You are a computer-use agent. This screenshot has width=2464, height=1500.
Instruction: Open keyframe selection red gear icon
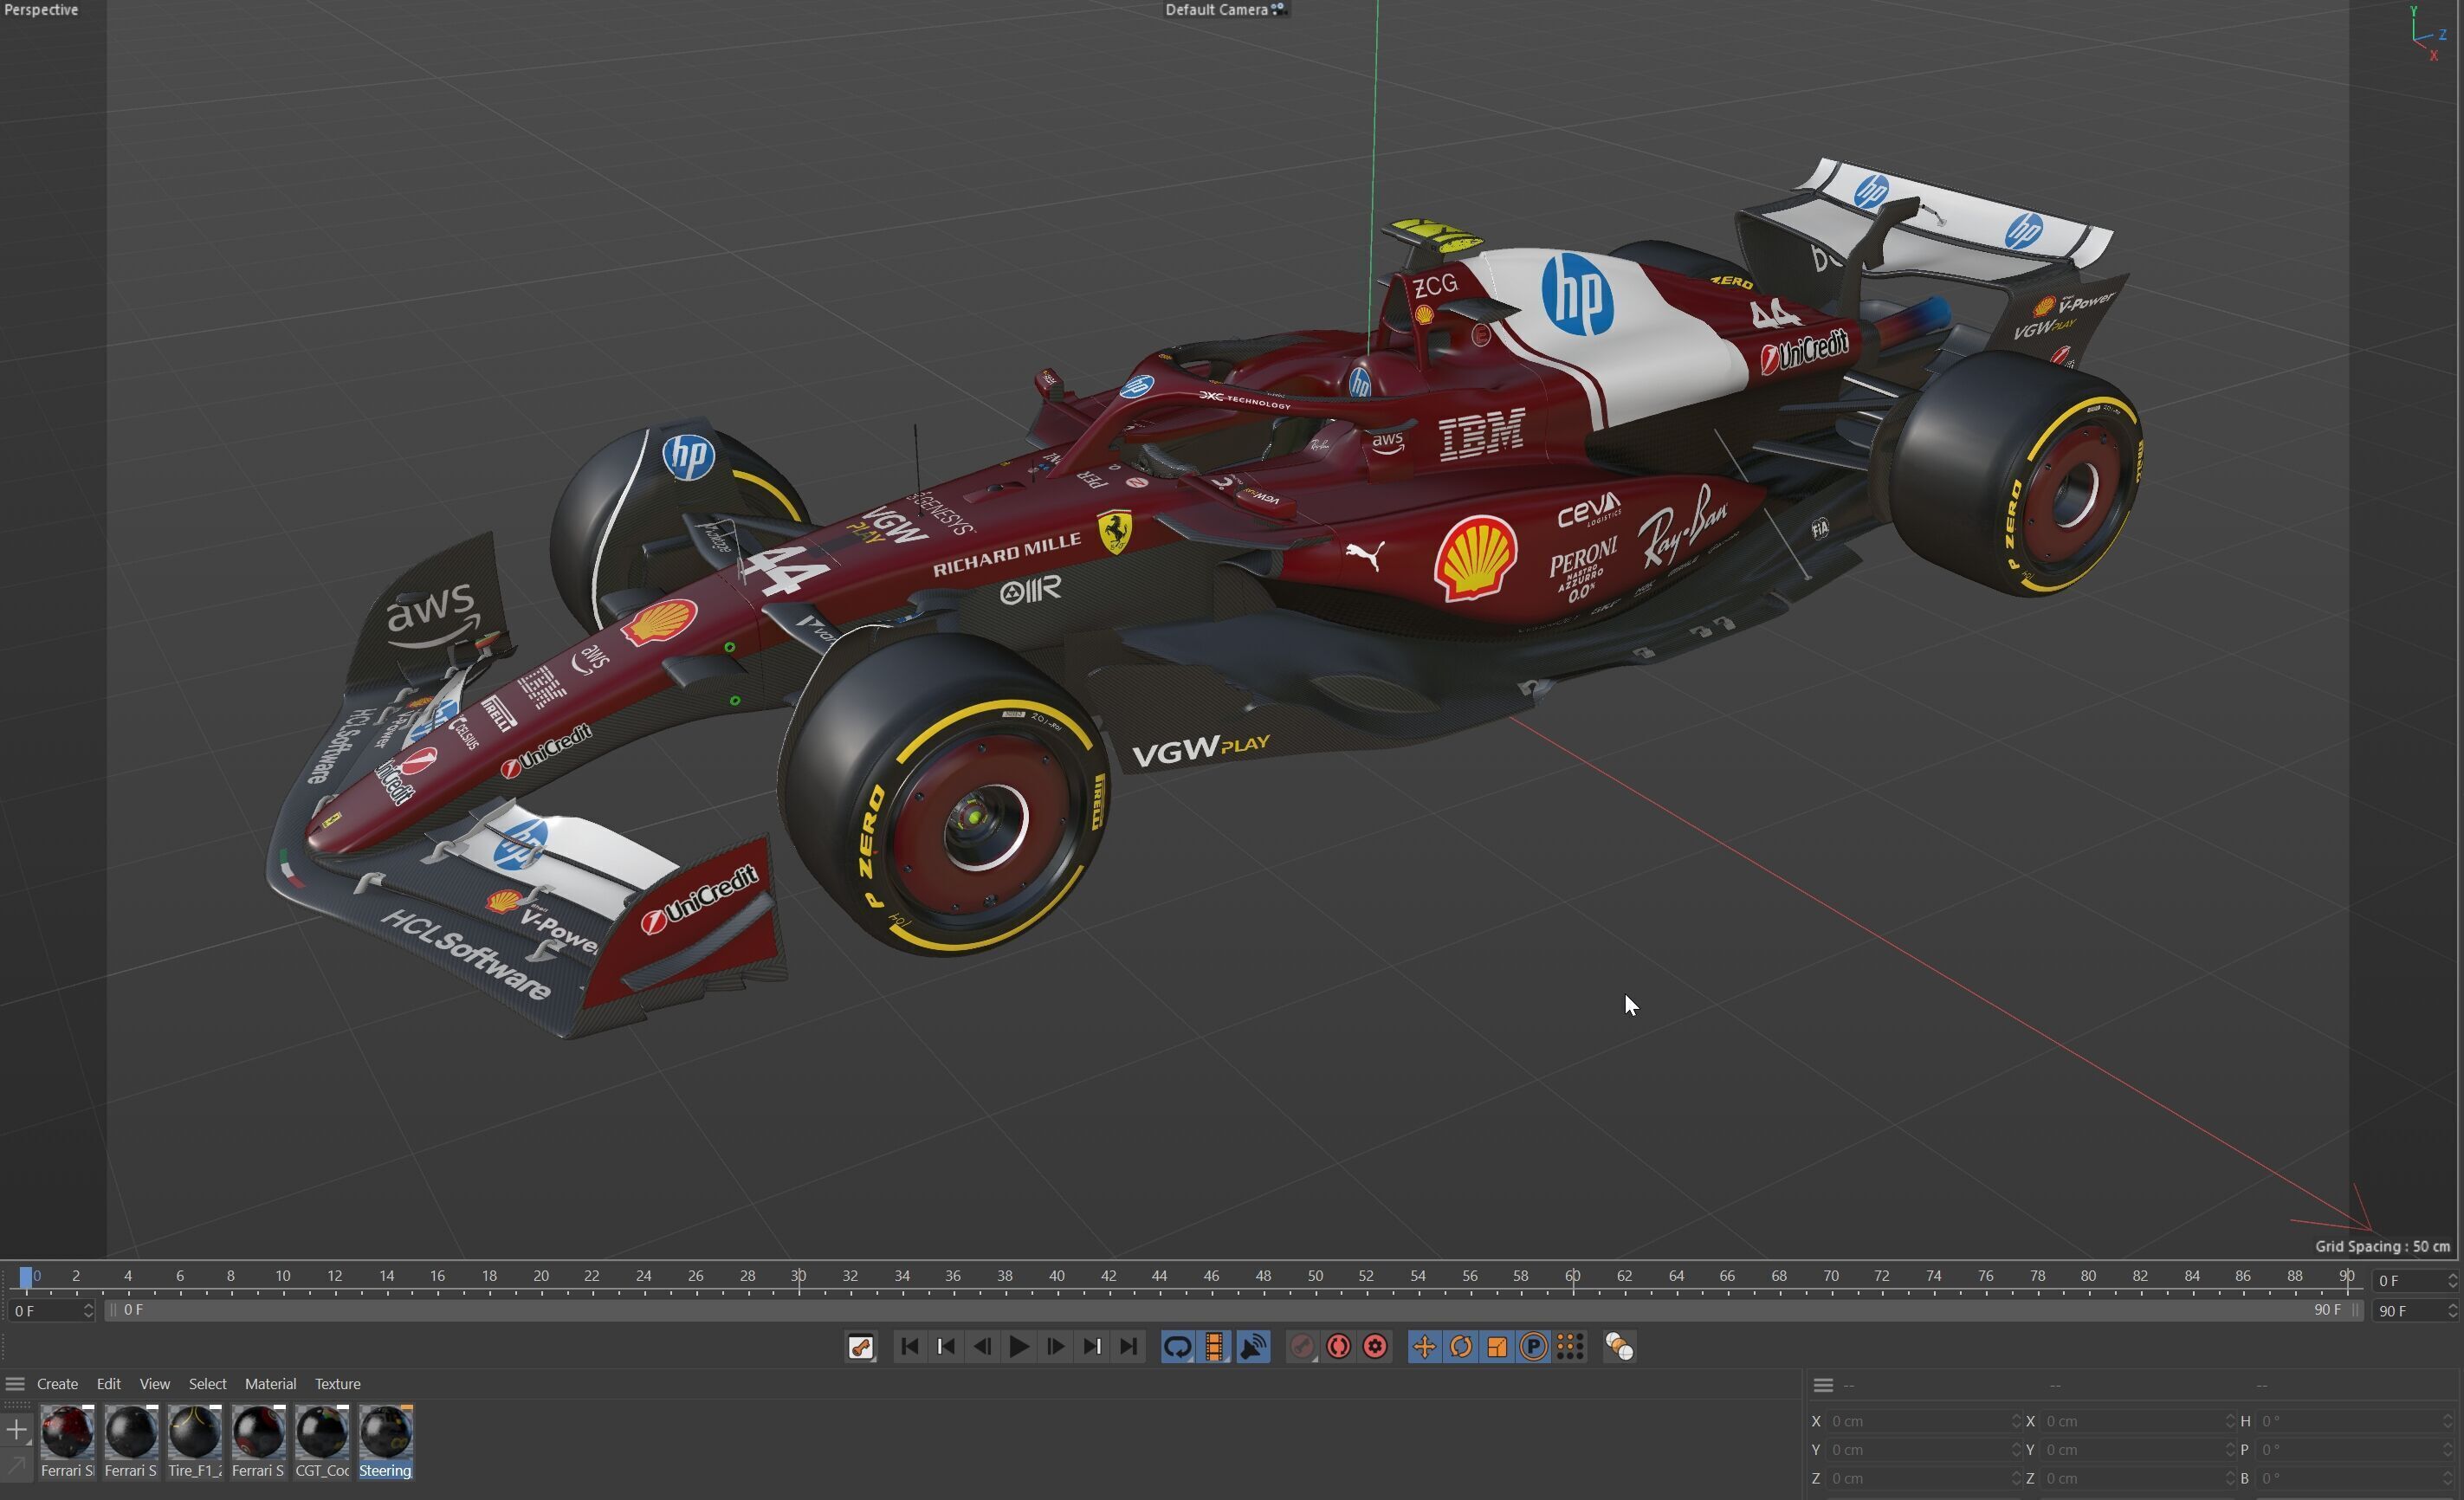point(1375,1347)
